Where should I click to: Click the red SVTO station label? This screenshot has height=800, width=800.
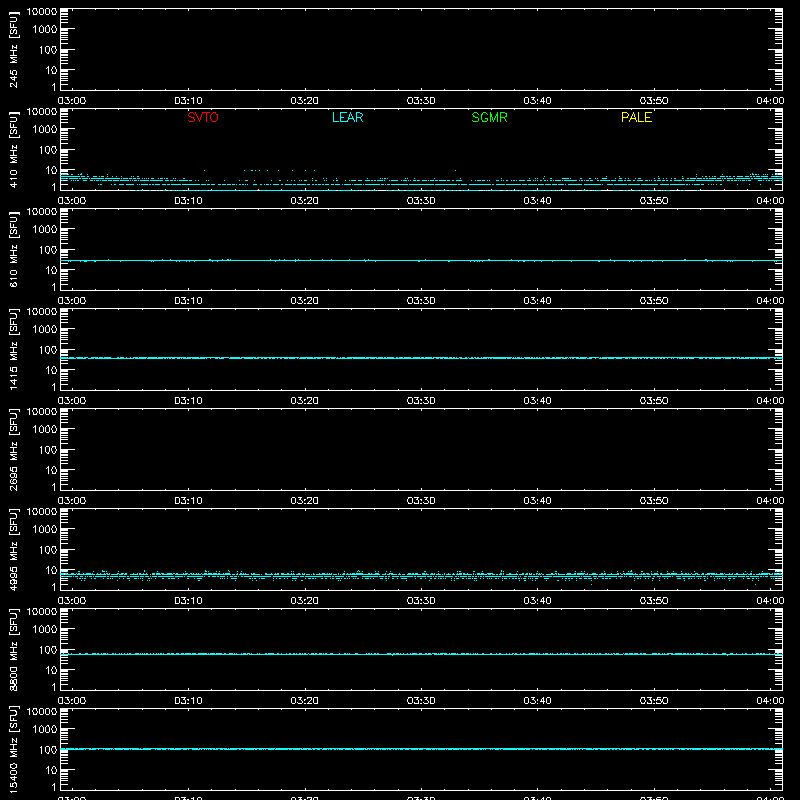coord(203,117)
